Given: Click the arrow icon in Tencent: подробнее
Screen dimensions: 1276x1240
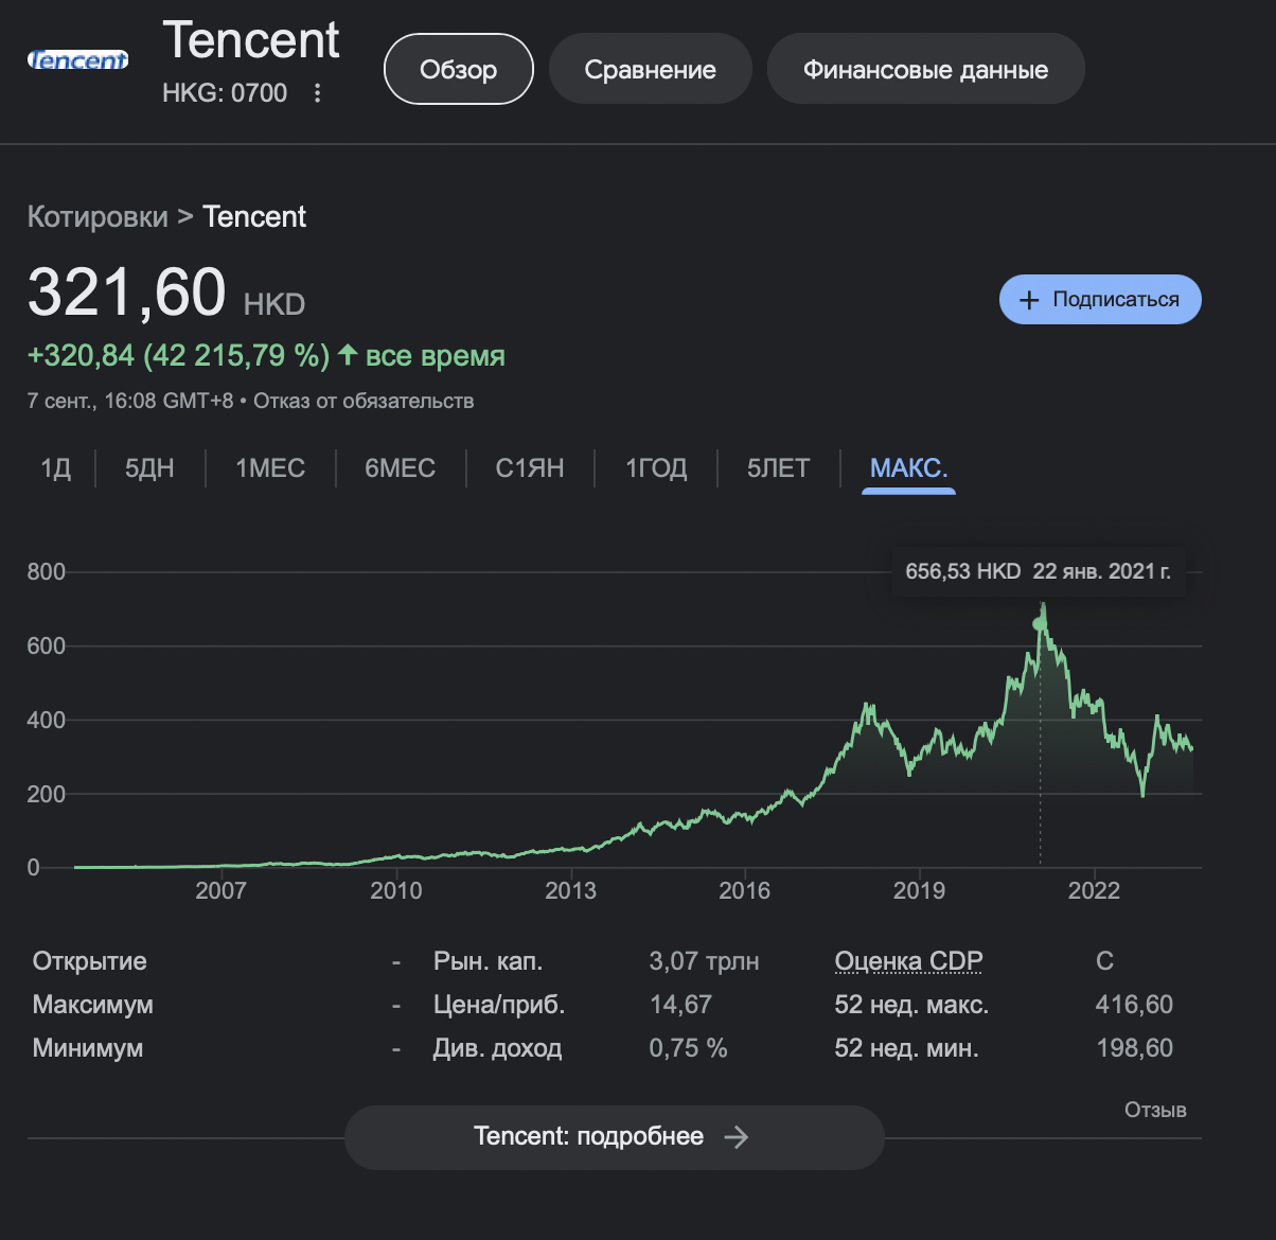Looking at the screenshot, I should [736, 1137].
